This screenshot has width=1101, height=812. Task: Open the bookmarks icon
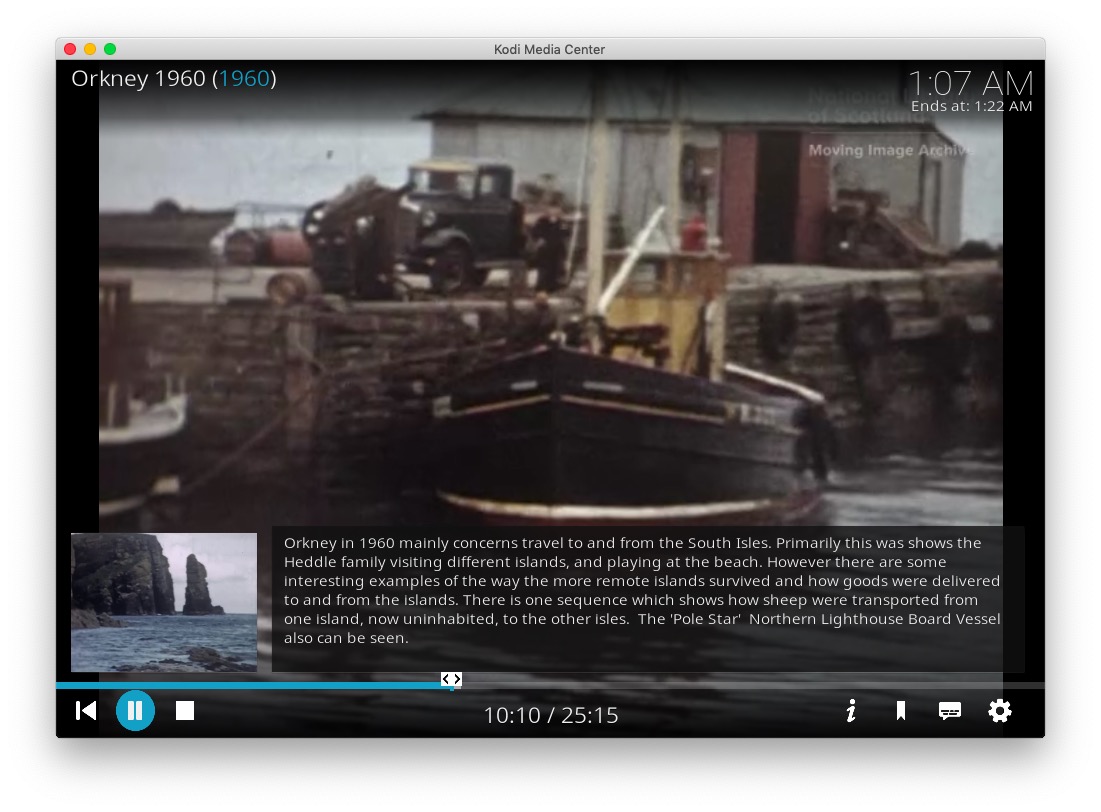pyautogui.click(x=900, y=711)
